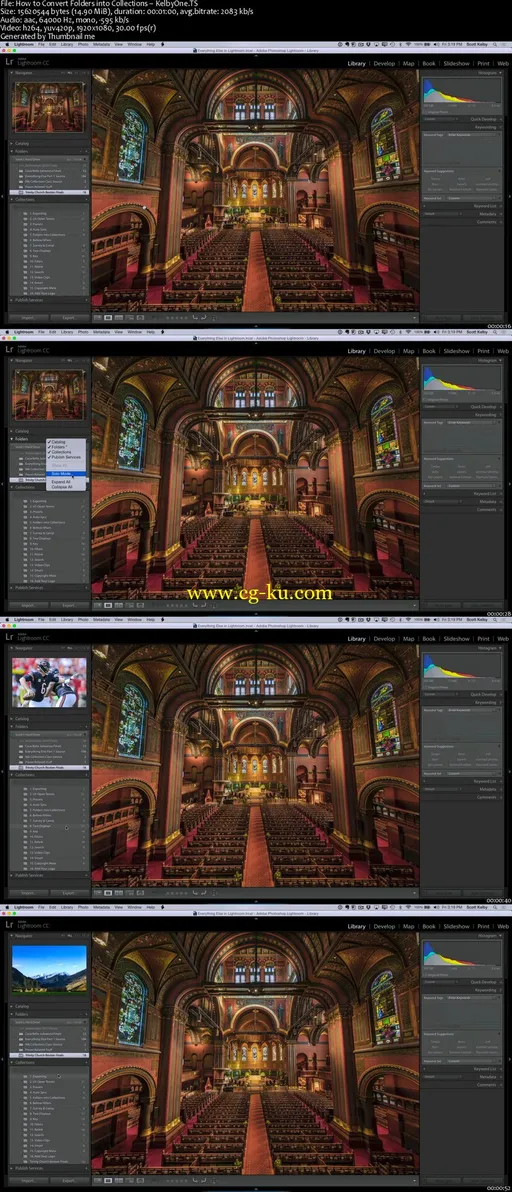
Task: Click football player Navigator thumbnail in 00:00:40 frame
Action: 49,683
